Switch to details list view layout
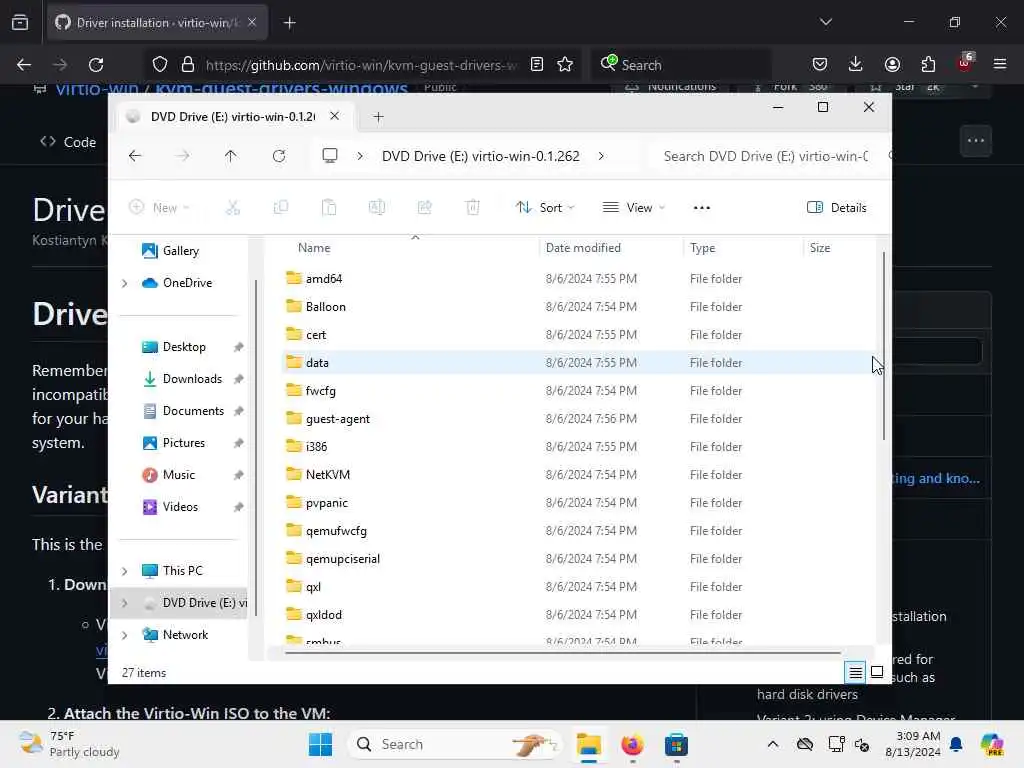1024x768 pixels. coord(856,671)
